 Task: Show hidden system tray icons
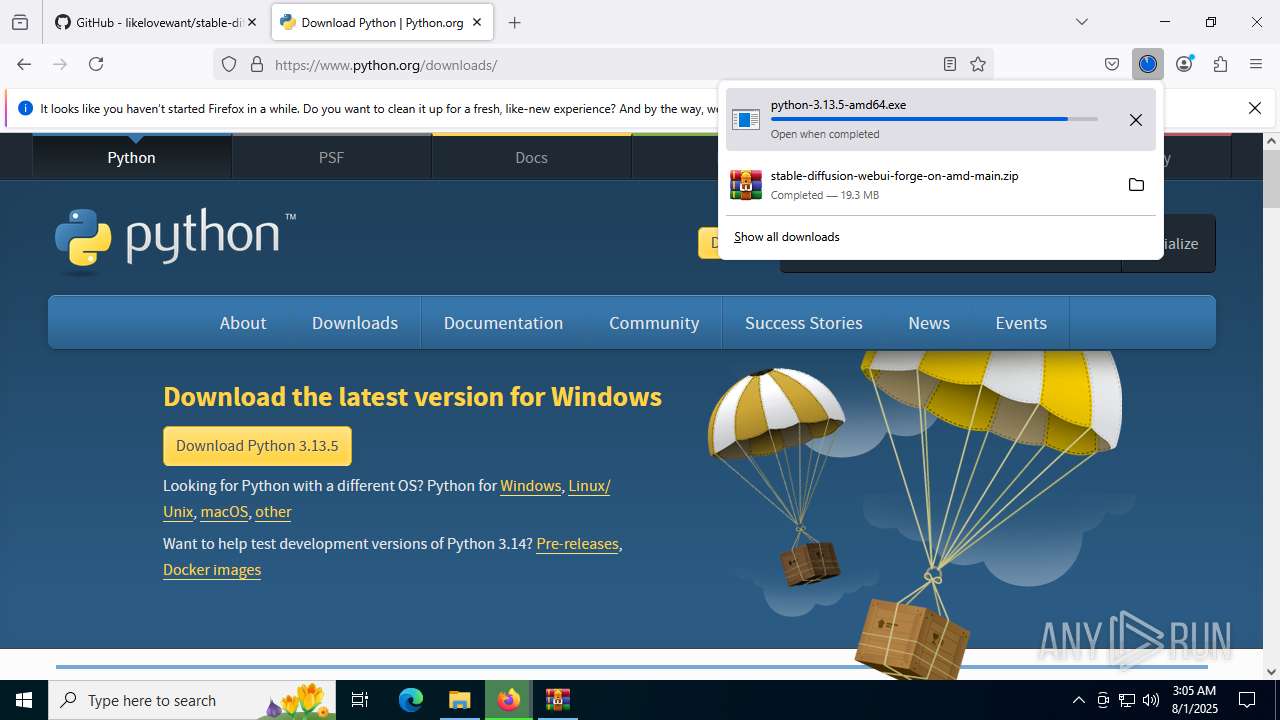tap(1078, 700)
